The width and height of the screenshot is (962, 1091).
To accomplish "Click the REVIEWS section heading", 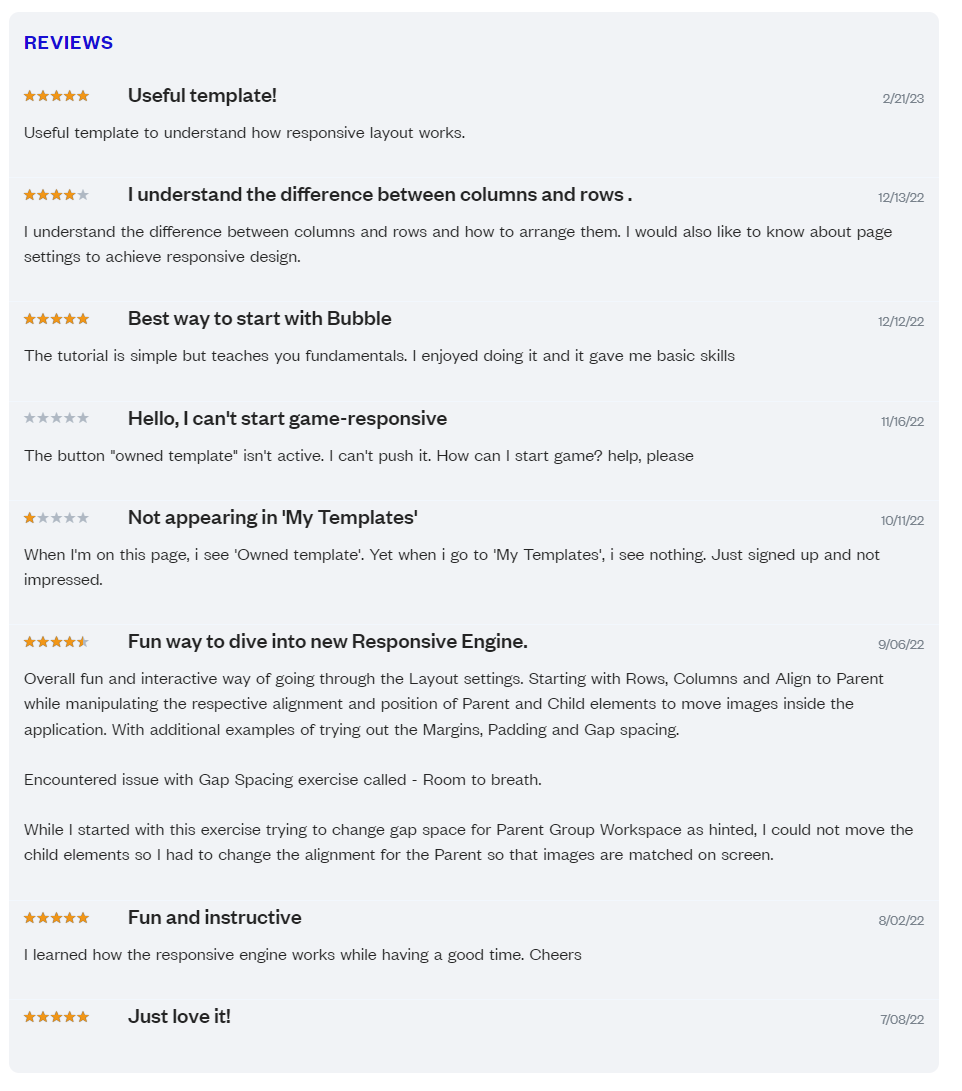I will tap(68, 42).
